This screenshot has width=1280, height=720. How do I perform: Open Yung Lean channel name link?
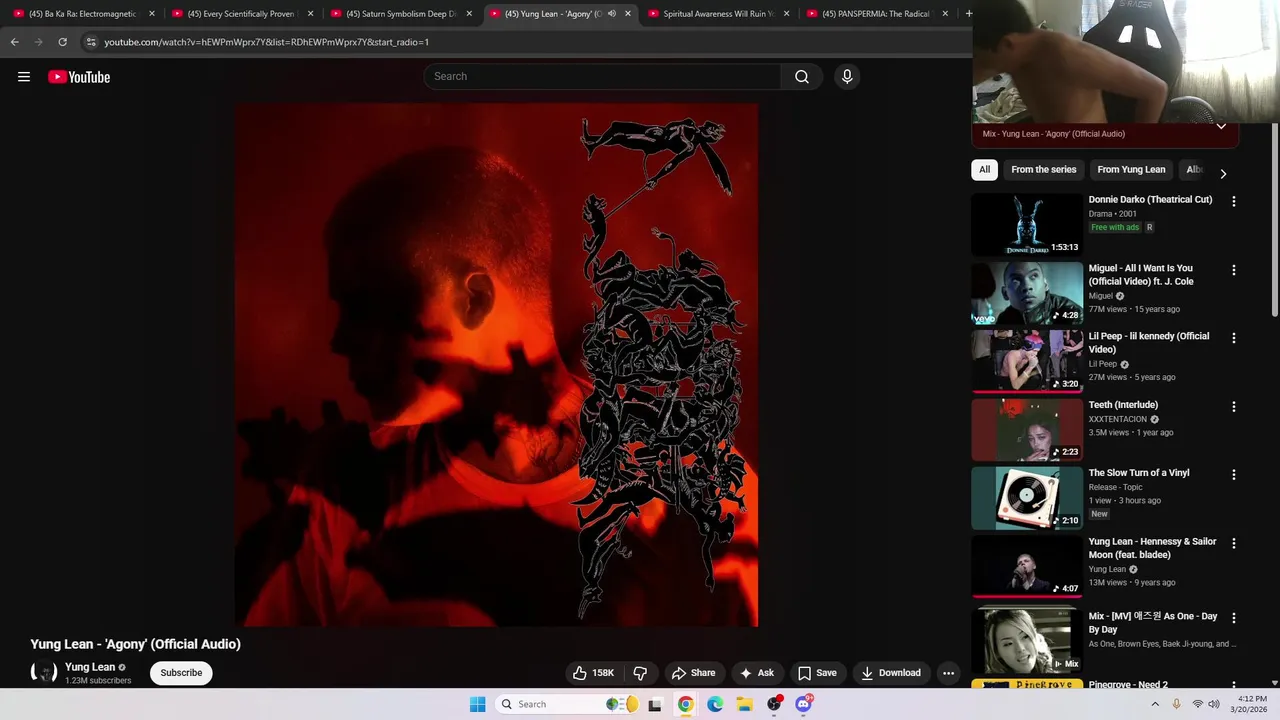point(90,667)
